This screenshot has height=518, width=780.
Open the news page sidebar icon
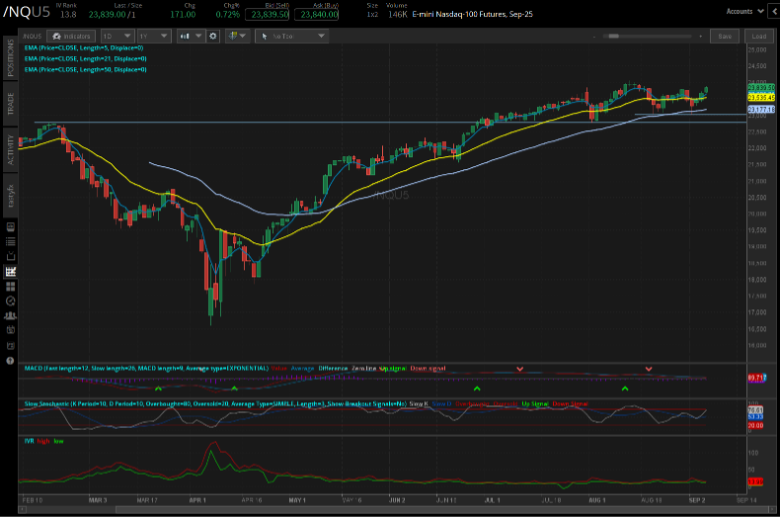[10, 345]
